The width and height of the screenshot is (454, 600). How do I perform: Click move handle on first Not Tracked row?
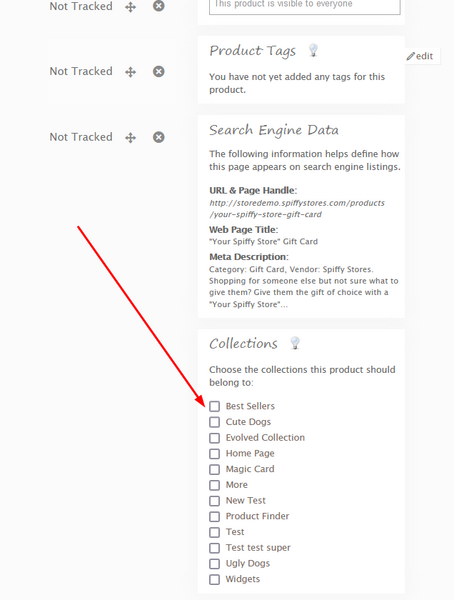point(131,7)
